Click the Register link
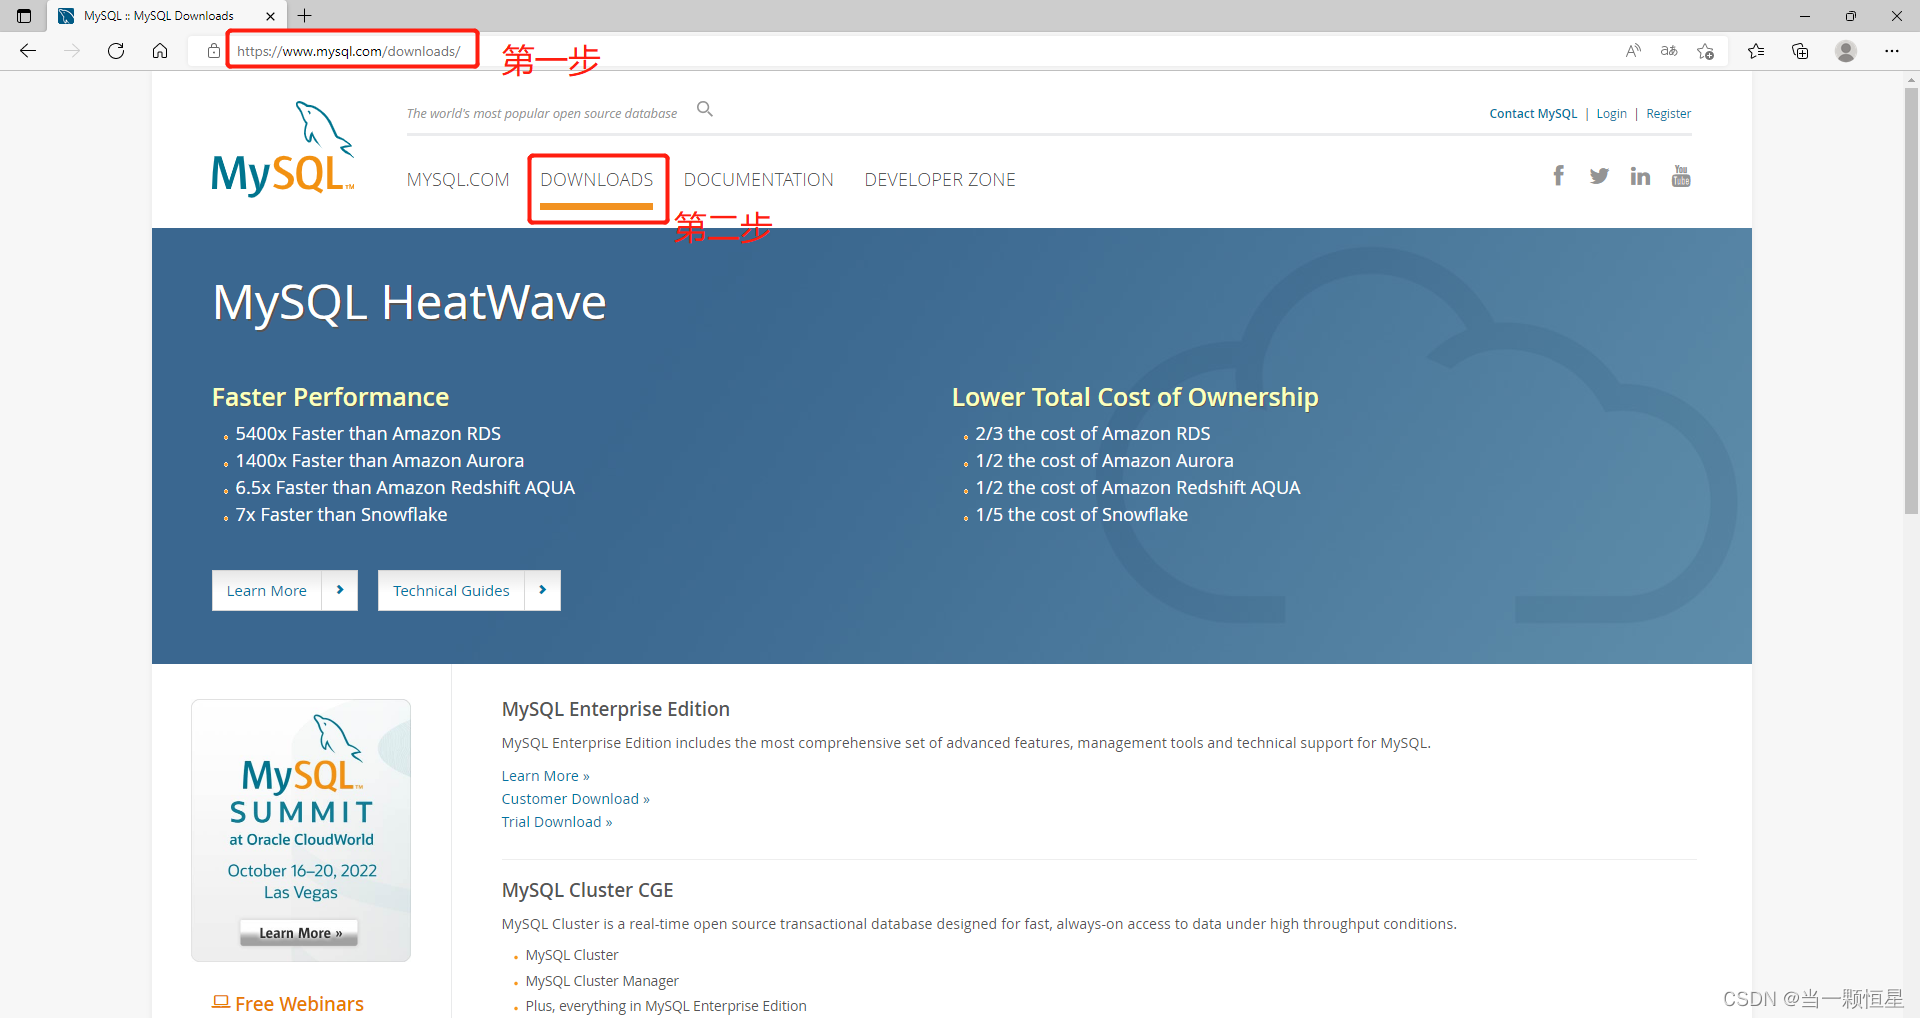 [x=1668, y=114]
